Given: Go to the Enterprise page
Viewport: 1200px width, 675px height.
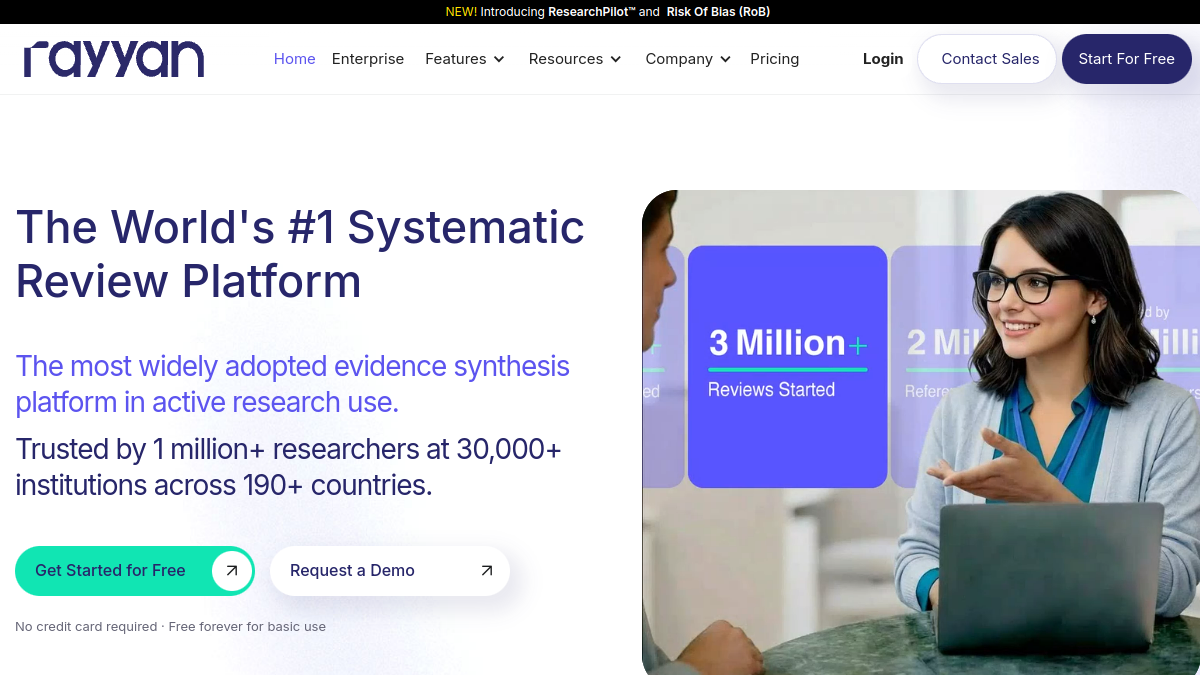Looking at the screenshot, I should 368,59.
